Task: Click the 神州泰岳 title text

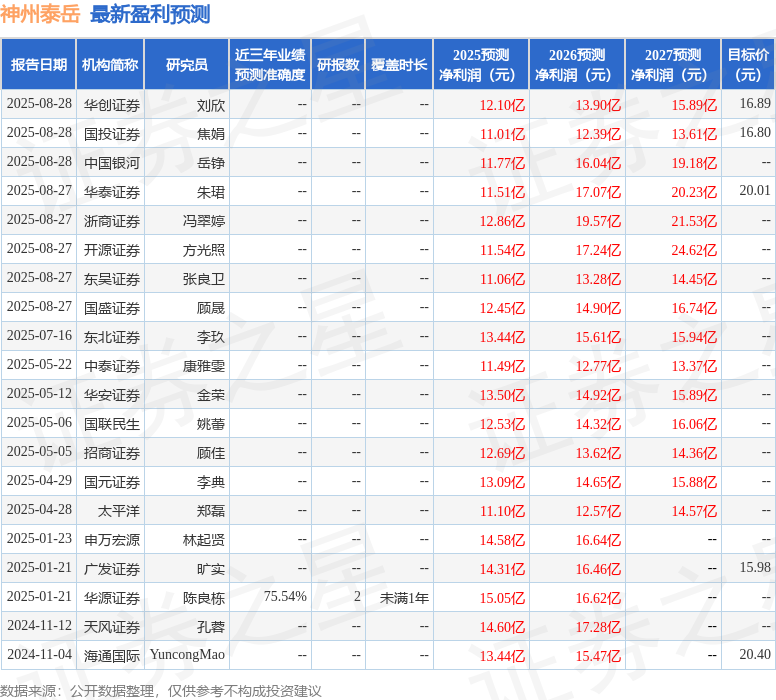Action: pos(40,14)
